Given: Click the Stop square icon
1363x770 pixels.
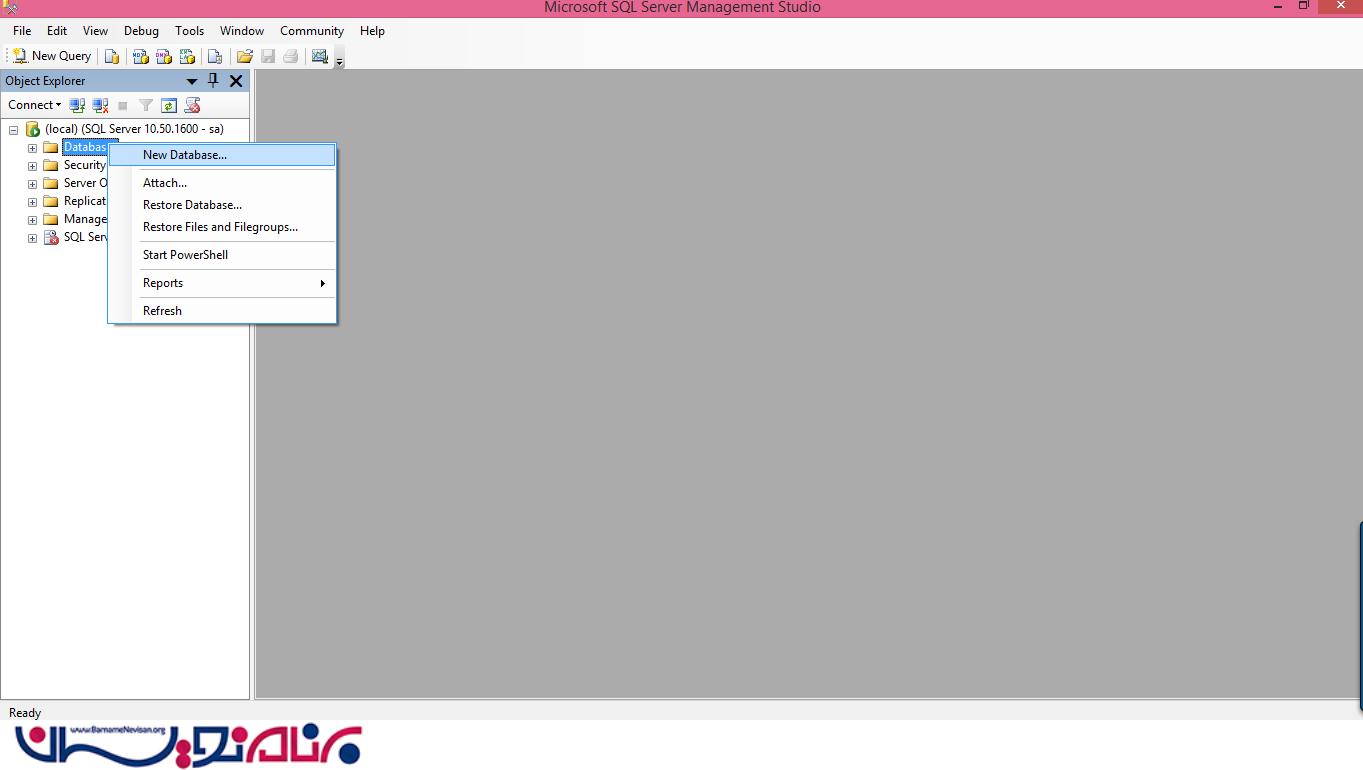Looking at the screenshot, I should pyautogui.click(x=123, y=105).
